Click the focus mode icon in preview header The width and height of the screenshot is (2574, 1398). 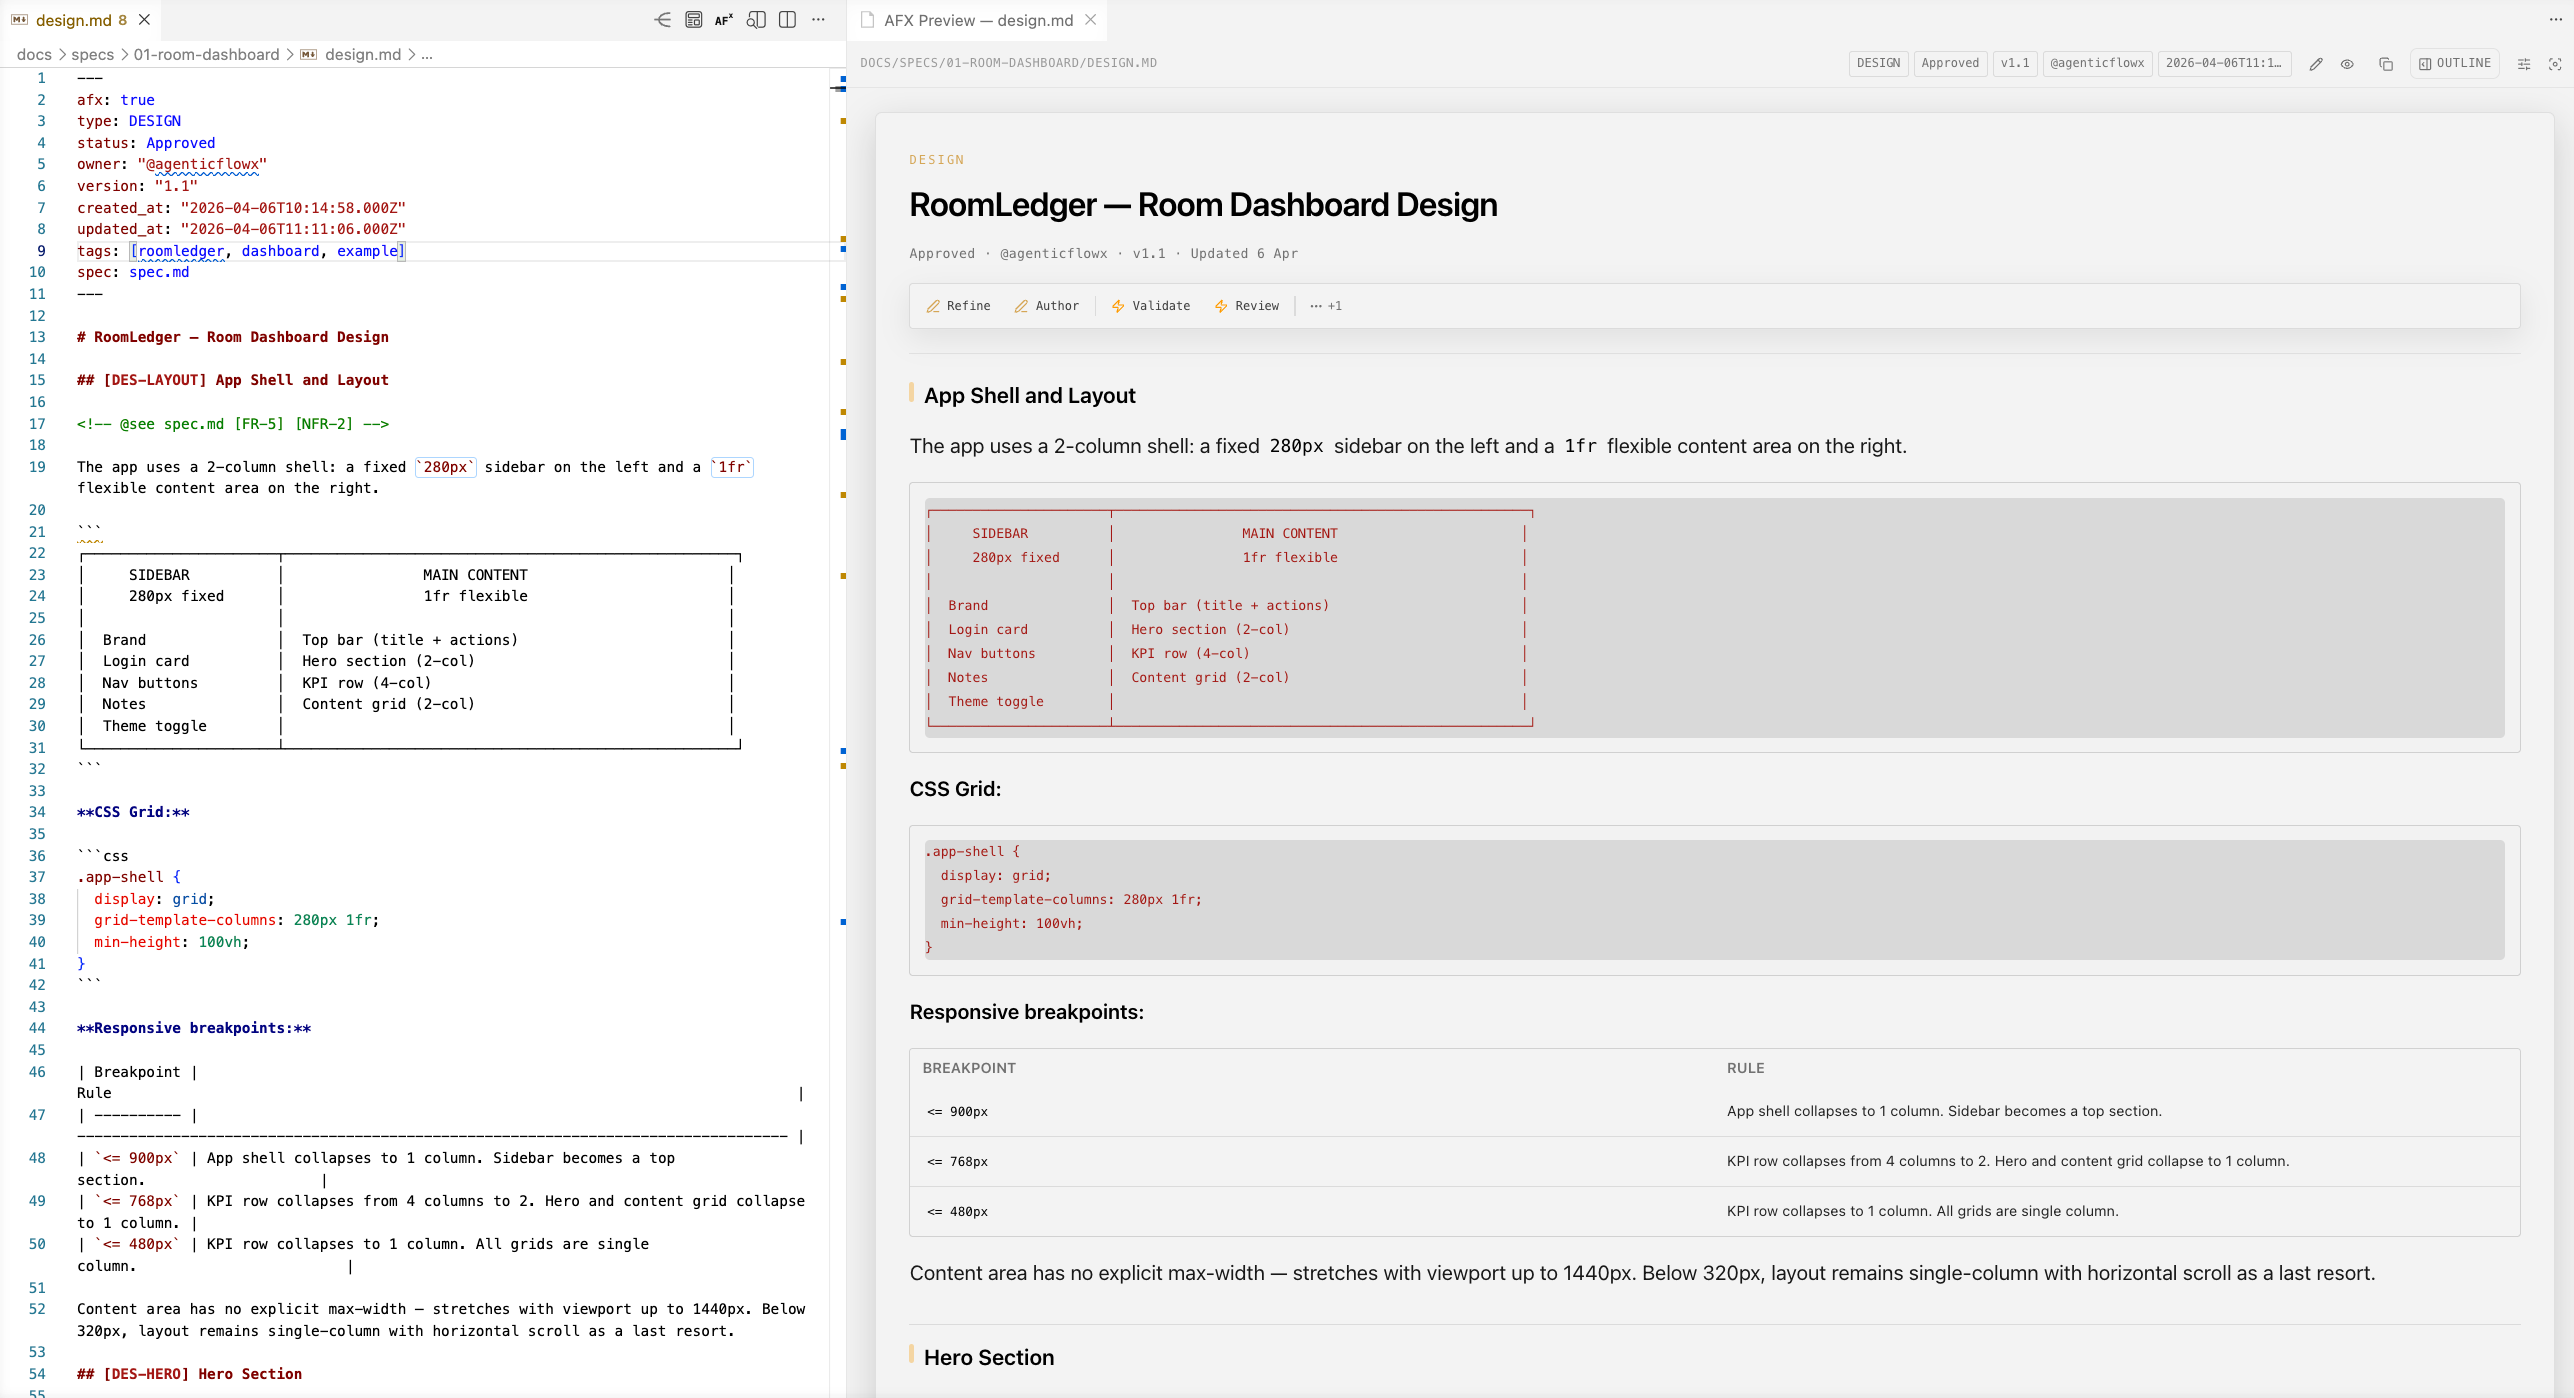2554,63
